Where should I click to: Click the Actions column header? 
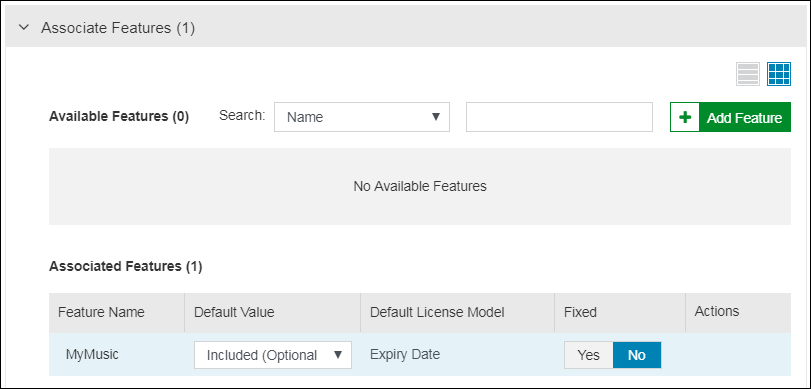point(717,311)
